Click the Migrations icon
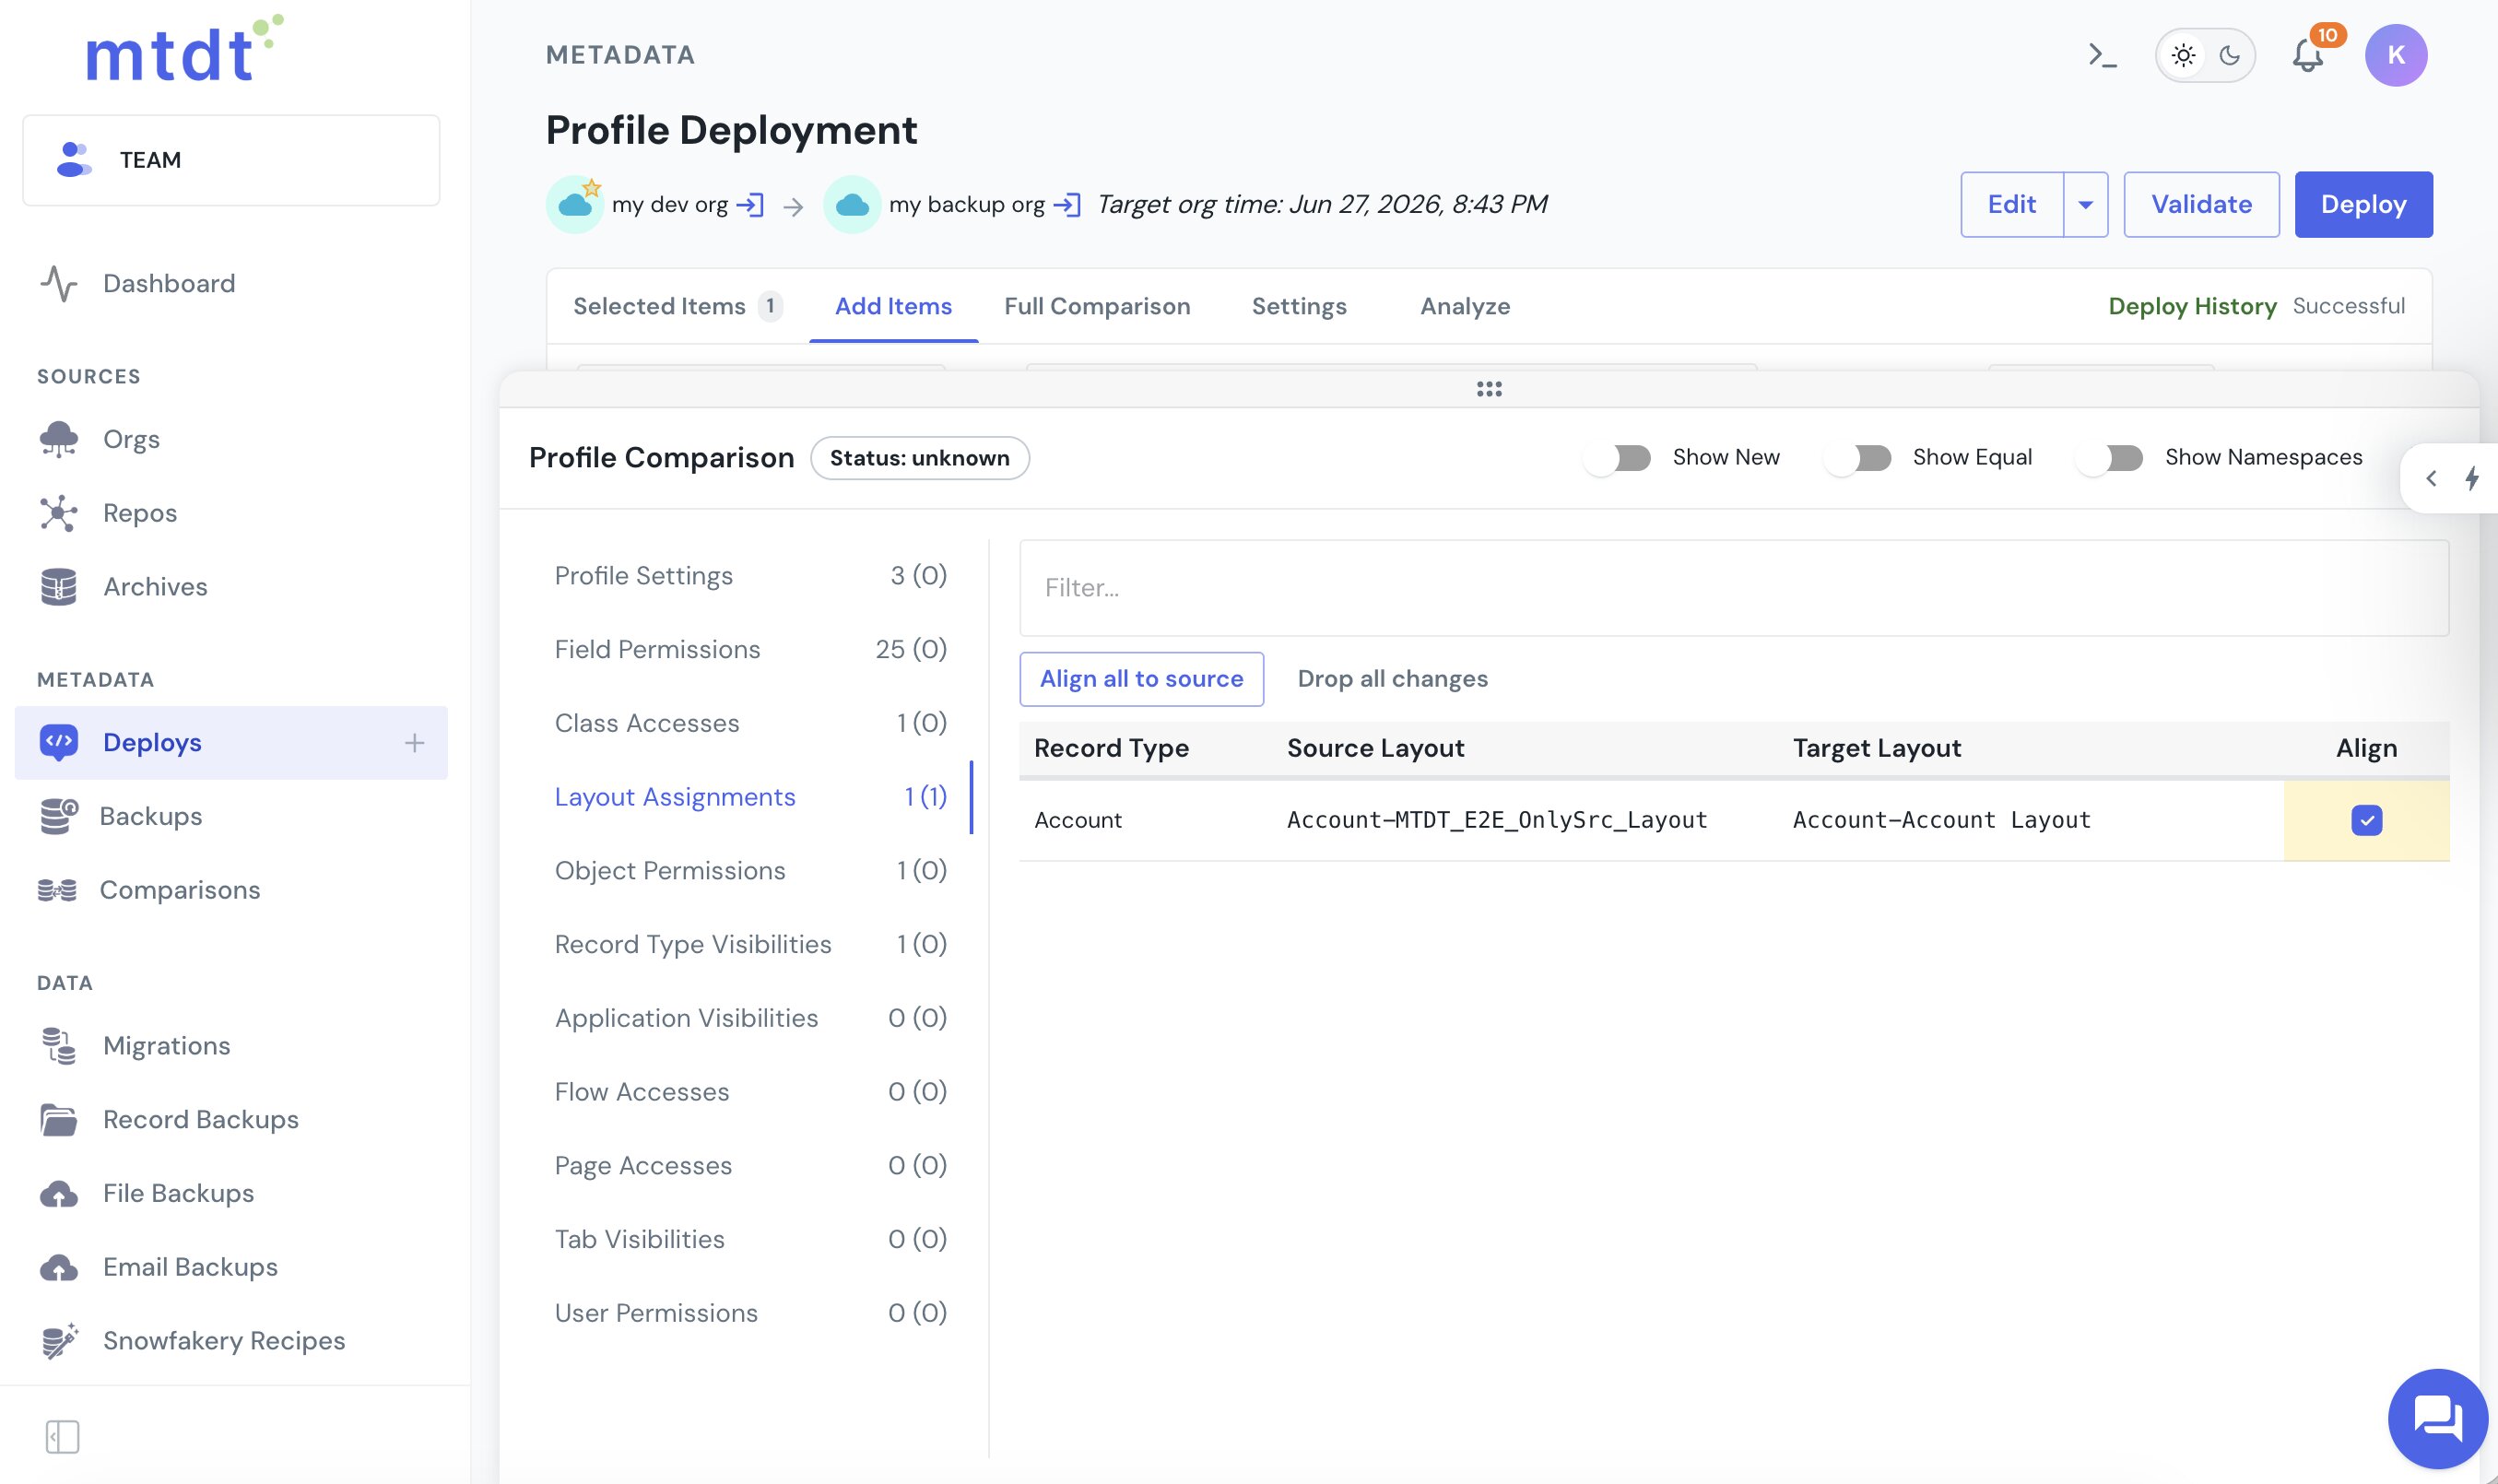 pos(59,1046)
